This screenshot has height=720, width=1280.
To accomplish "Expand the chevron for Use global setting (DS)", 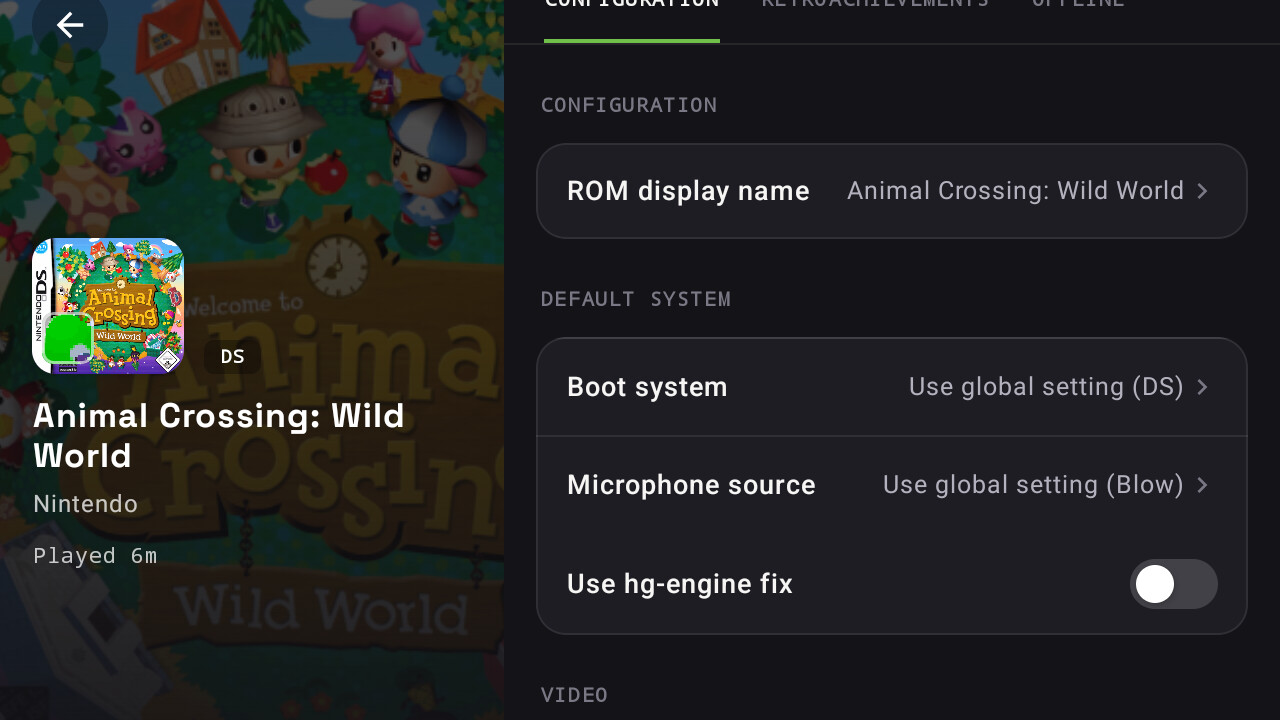I will tap(1203, 387).
